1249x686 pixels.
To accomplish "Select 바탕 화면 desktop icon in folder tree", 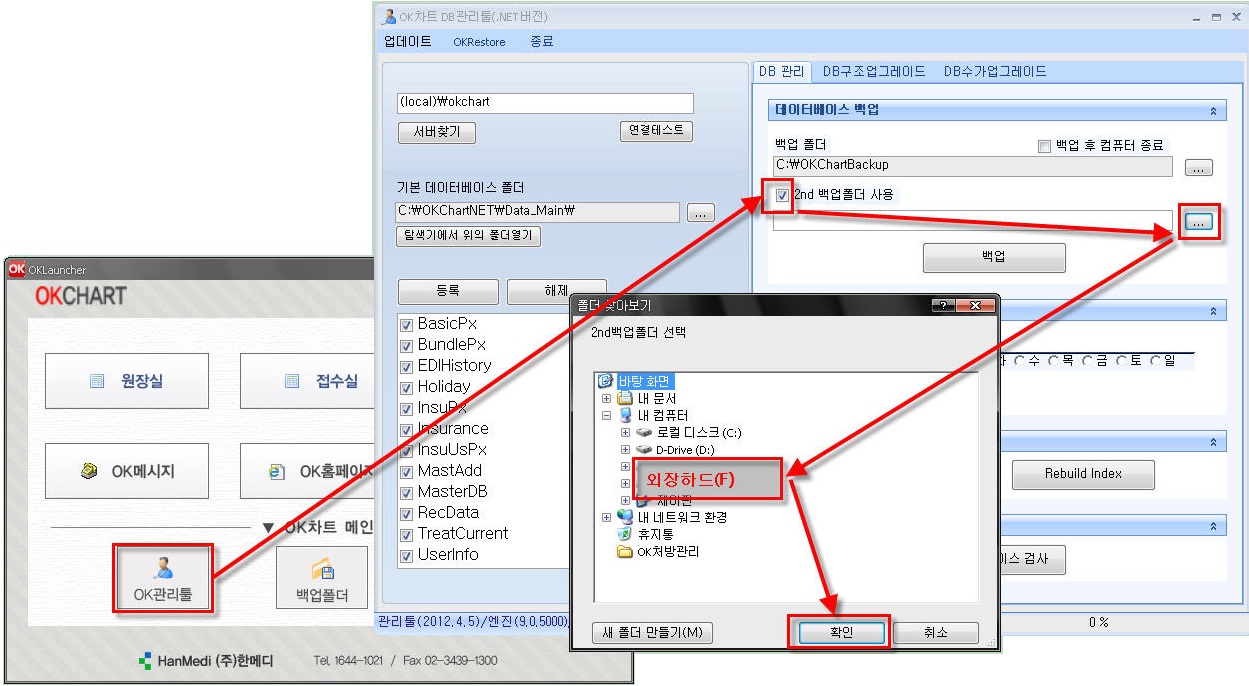I will 605,381.
